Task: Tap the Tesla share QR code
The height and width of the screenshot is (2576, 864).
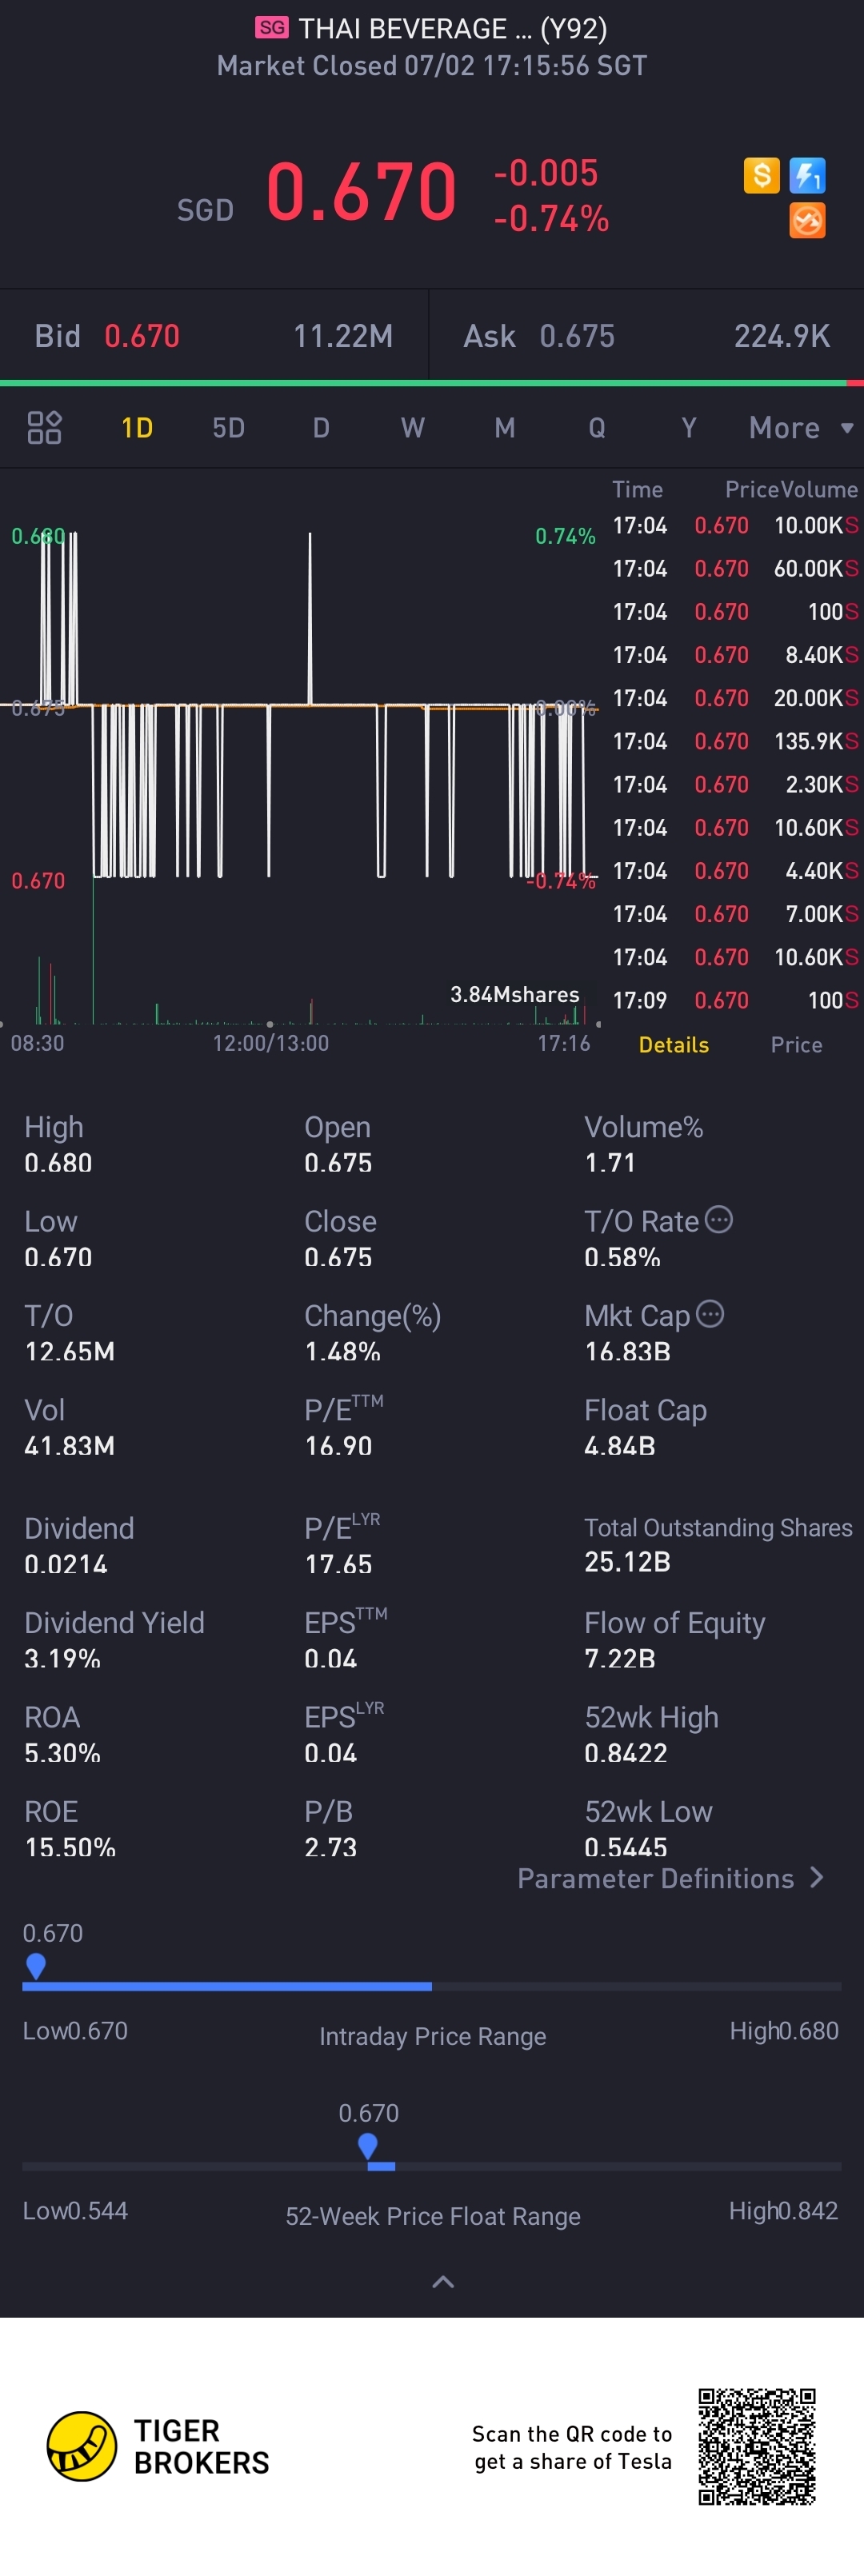Action: click(x=756, y=2446)
